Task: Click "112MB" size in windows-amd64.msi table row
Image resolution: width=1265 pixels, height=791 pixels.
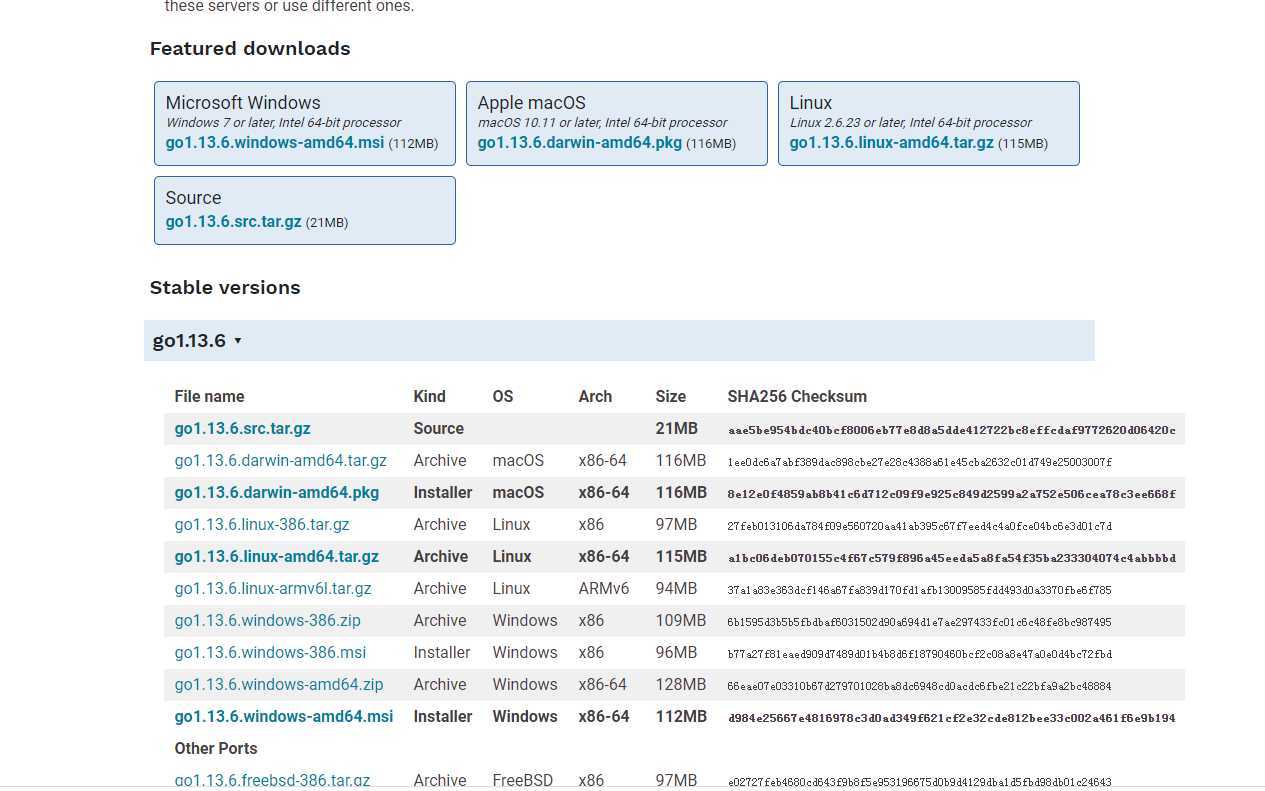Action: 682,717
